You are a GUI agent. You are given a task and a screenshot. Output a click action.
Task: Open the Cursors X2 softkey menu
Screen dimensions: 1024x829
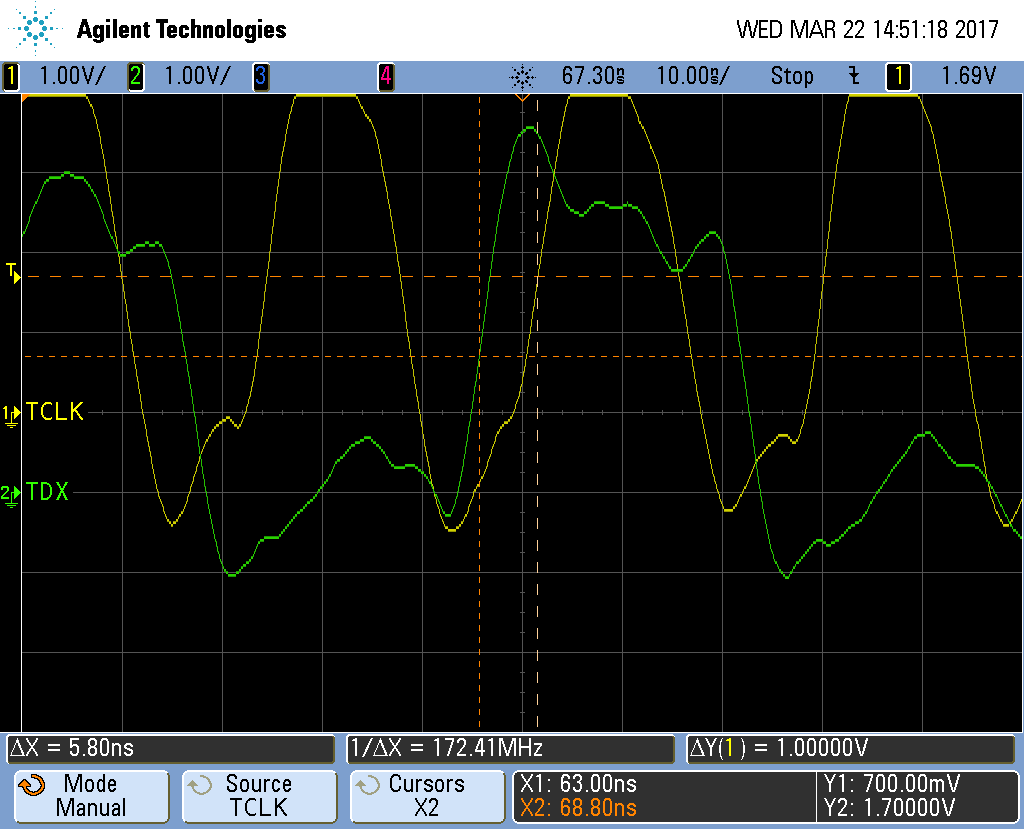tap(426, 796)
